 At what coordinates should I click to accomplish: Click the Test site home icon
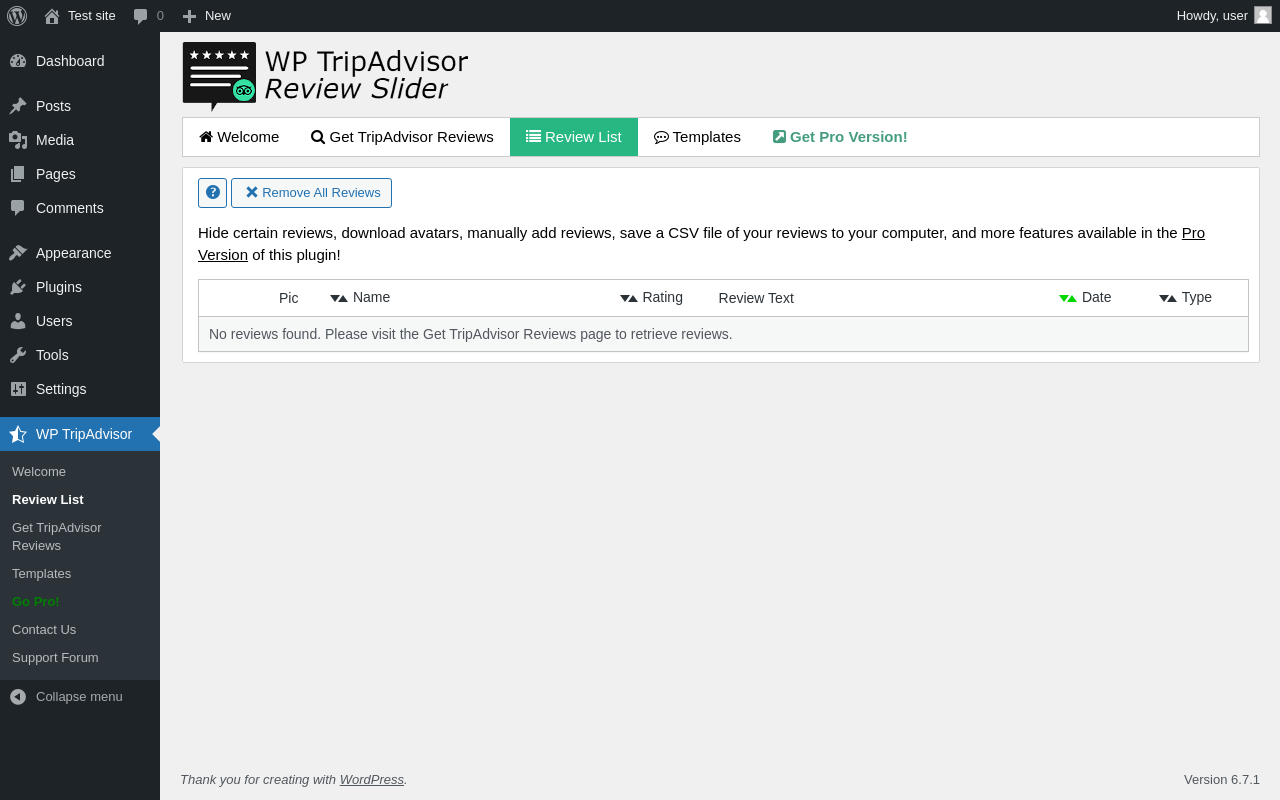click(x=52, y=16)
